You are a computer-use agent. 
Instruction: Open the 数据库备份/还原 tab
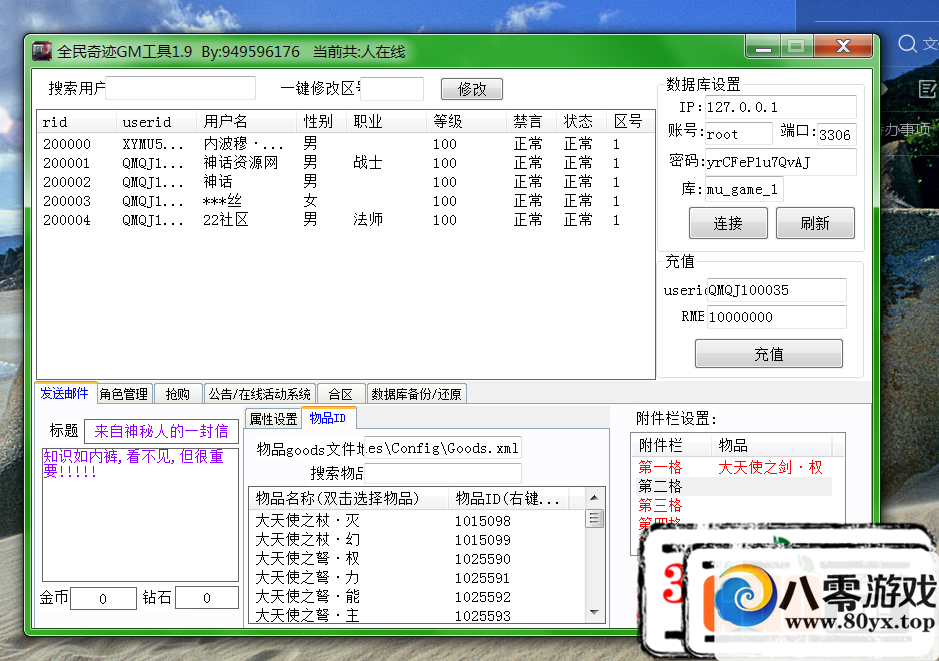[417, 394]
